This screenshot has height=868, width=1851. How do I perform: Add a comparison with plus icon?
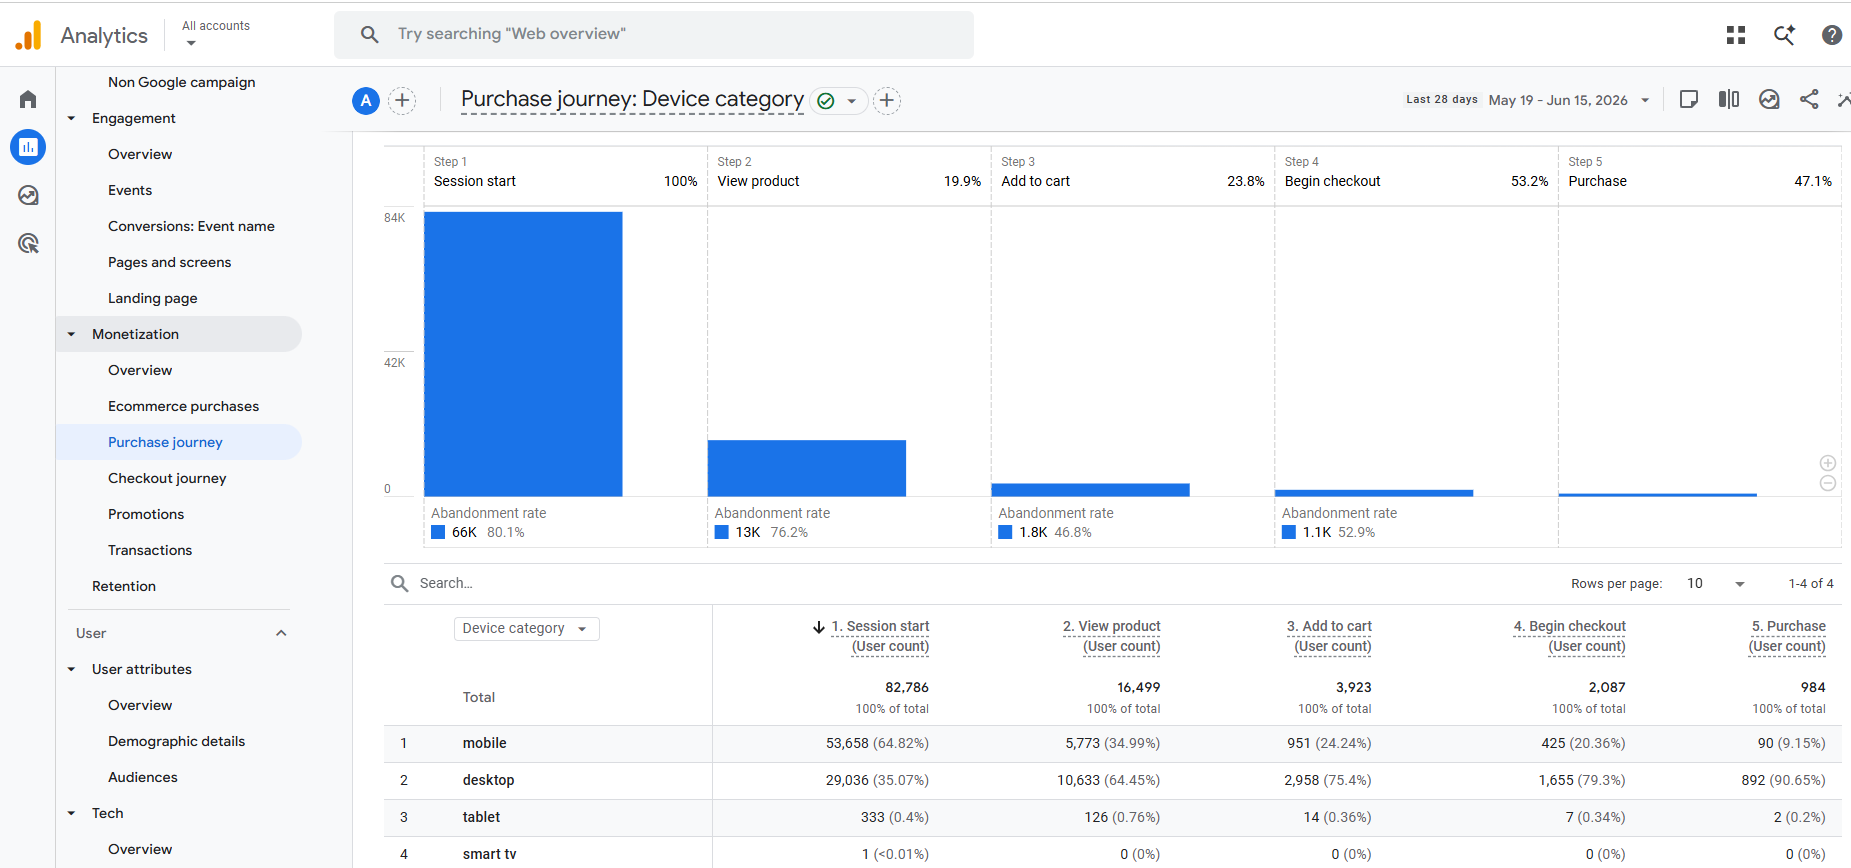click(x=402, y=100)
